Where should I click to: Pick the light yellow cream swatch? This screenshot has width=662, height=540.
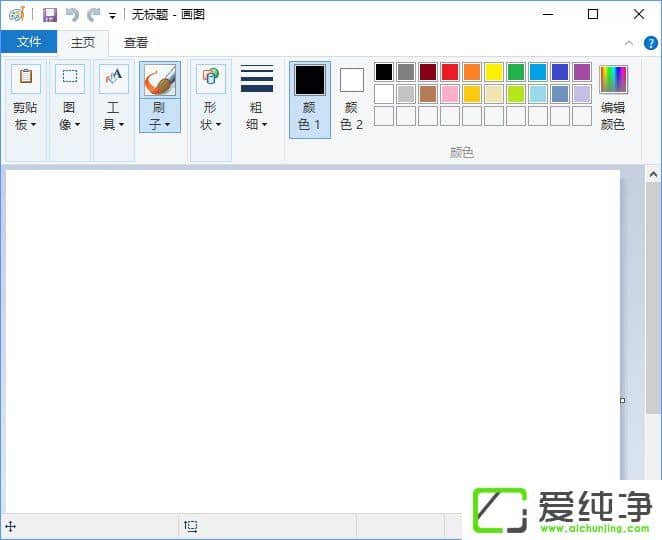pyautogui.click(x=494, y=94)
